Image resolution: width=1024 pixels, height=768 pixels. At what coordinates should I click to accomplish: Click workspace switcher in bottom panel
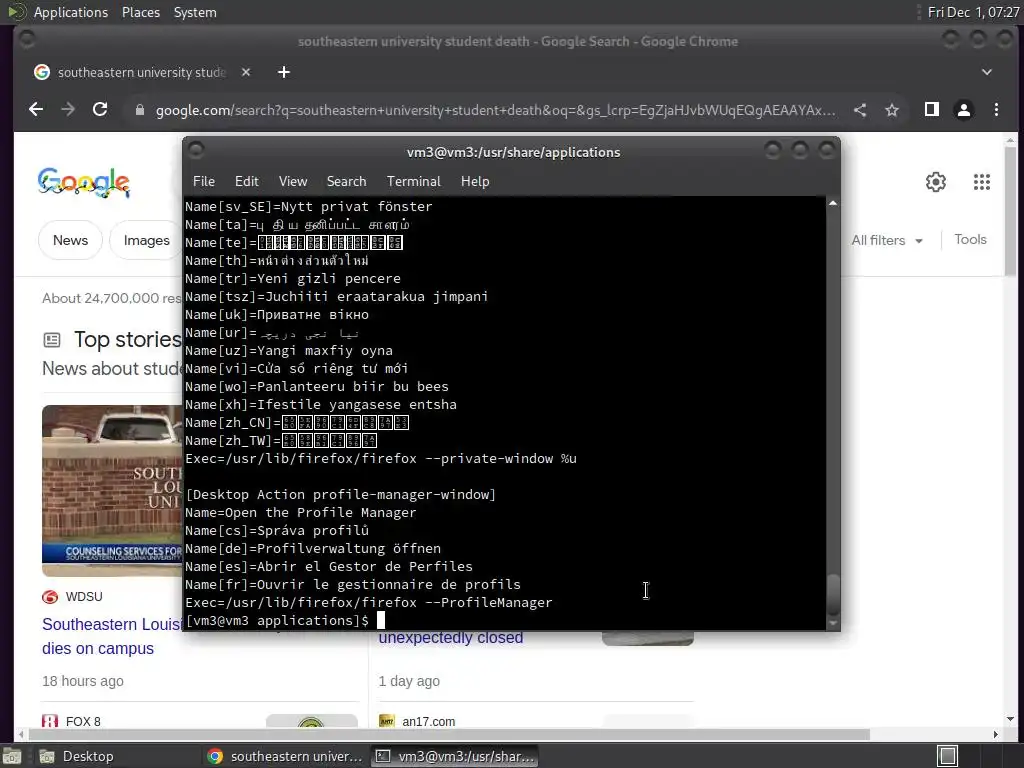(x=948, y=756)
